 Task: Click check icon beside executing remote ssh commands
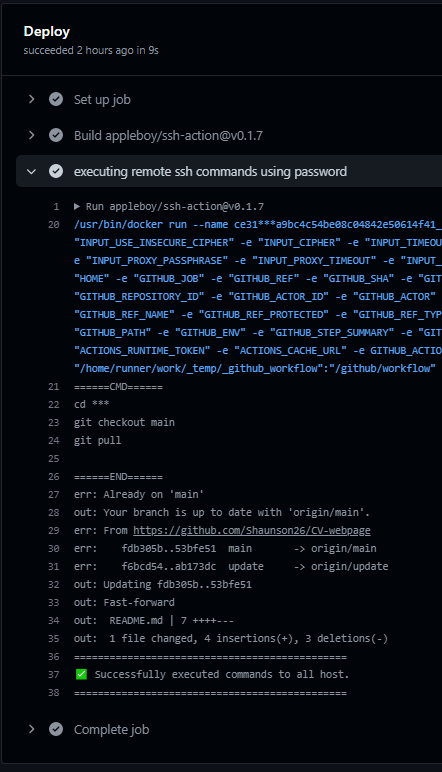(x=56, y=171)
